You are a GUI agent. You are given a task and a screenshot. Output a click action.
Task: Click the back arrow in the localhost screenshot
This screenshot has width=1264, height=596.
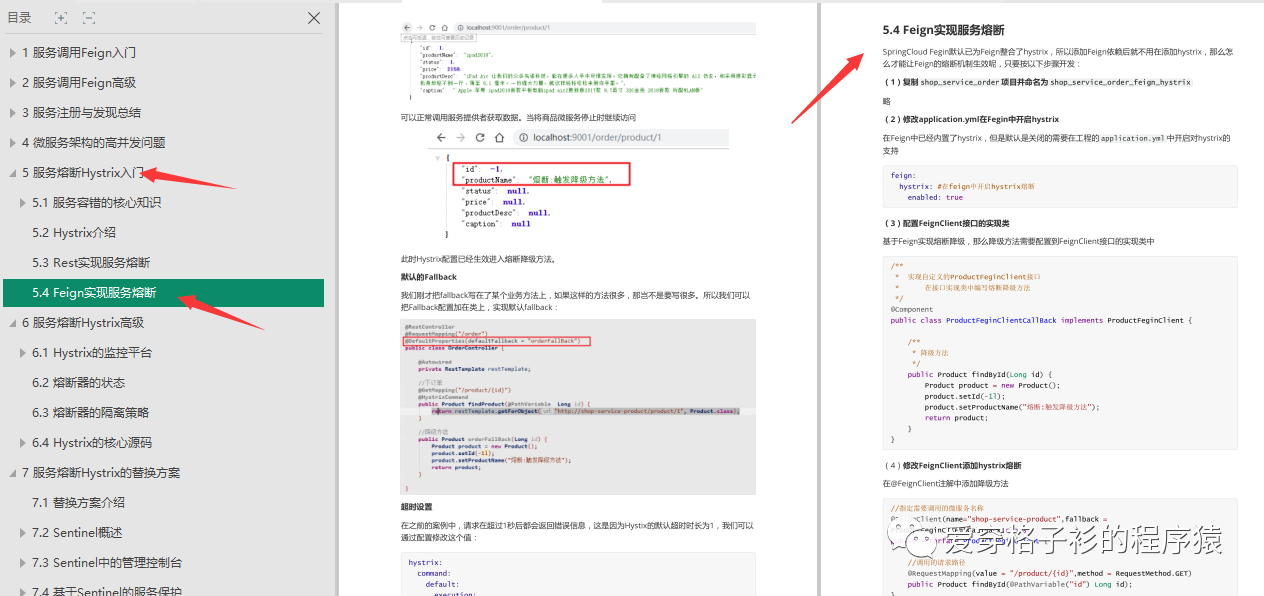[441, 137]
